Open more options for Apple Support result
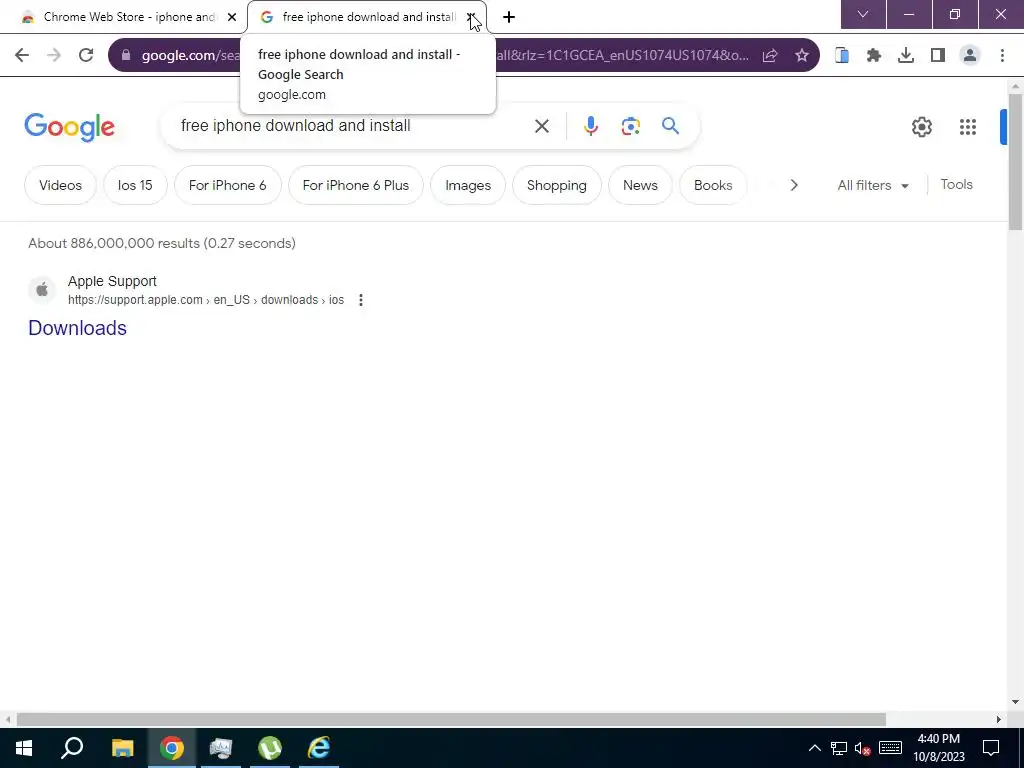The height and width of the screenshot is (768, 1024). (x=360, y=300)
